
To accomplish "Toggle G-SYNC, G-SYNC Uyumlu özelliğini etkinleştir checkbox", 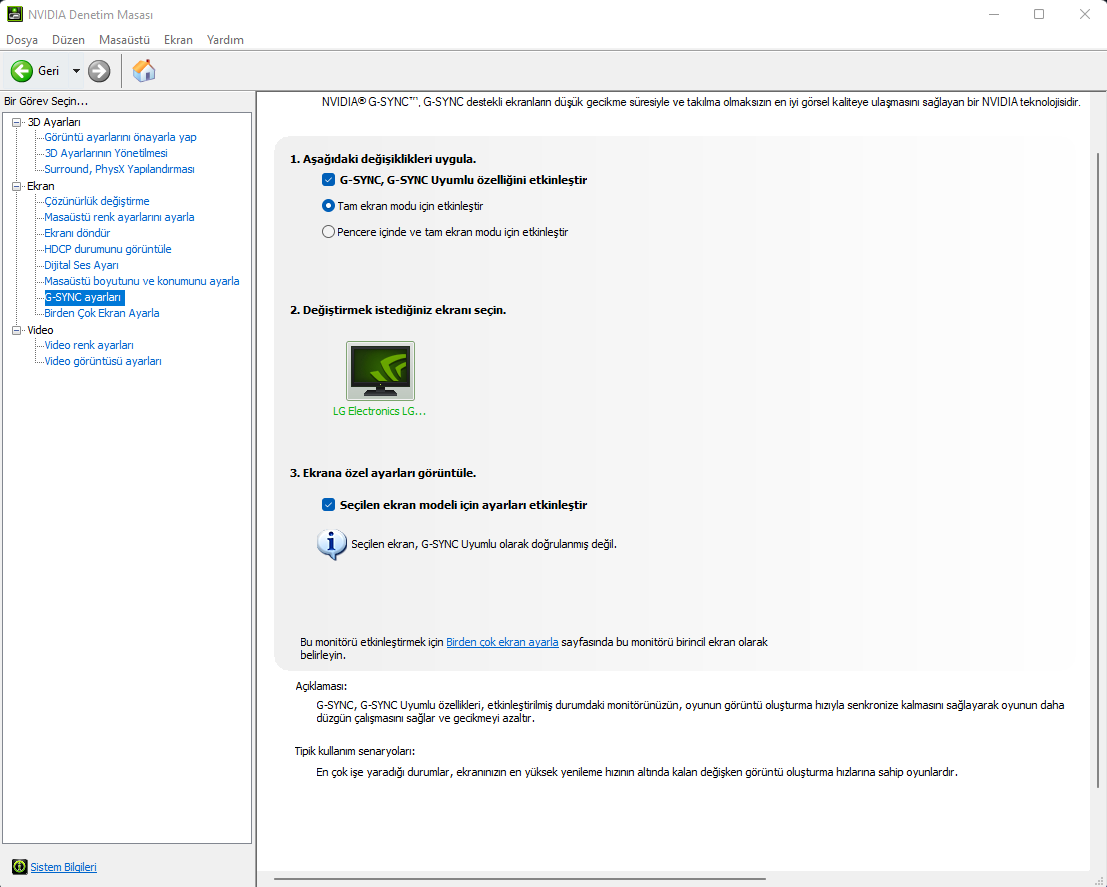I will coord(328,179).
